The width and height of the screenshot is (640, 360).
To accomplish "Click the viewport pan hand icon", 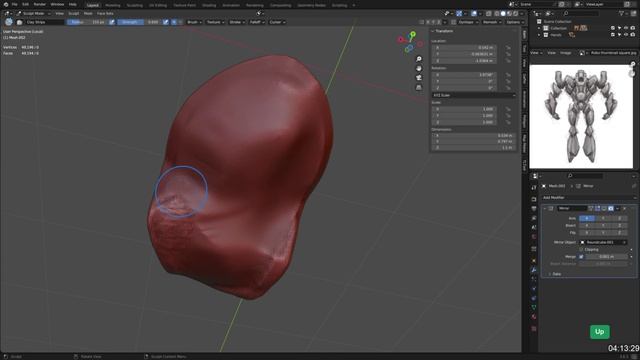I will pos(419,69).
